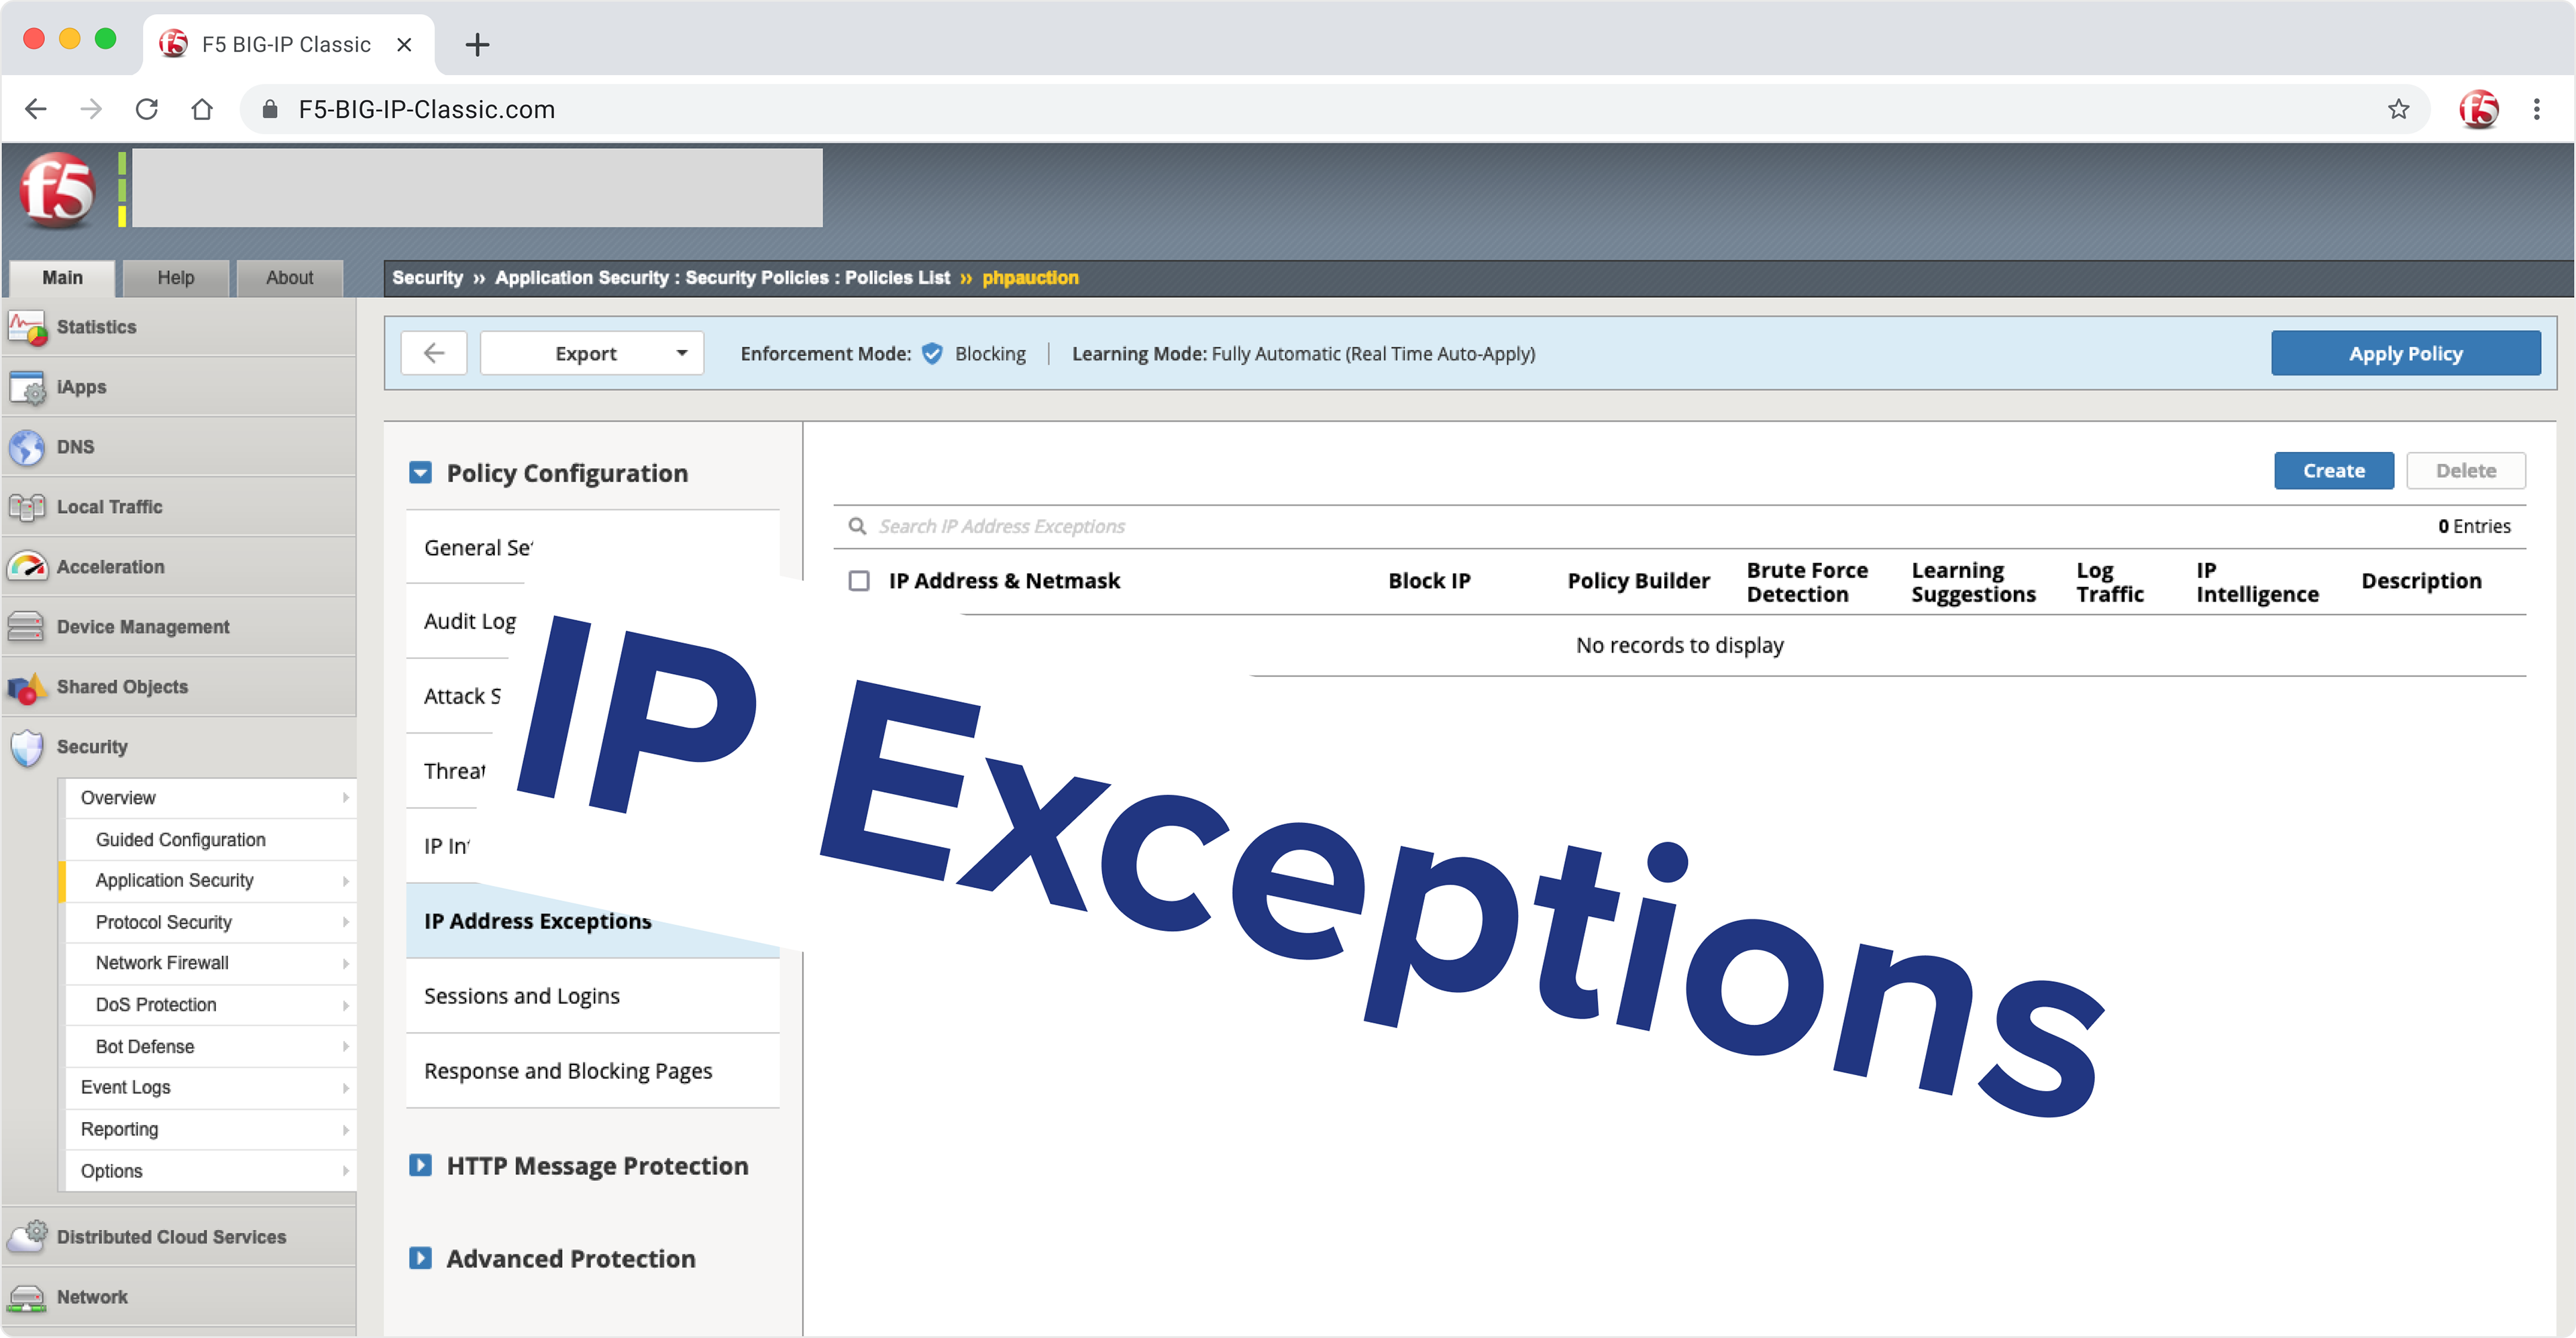
Task: Open the F5 browser extension icon
Action: coord(2478,109)
